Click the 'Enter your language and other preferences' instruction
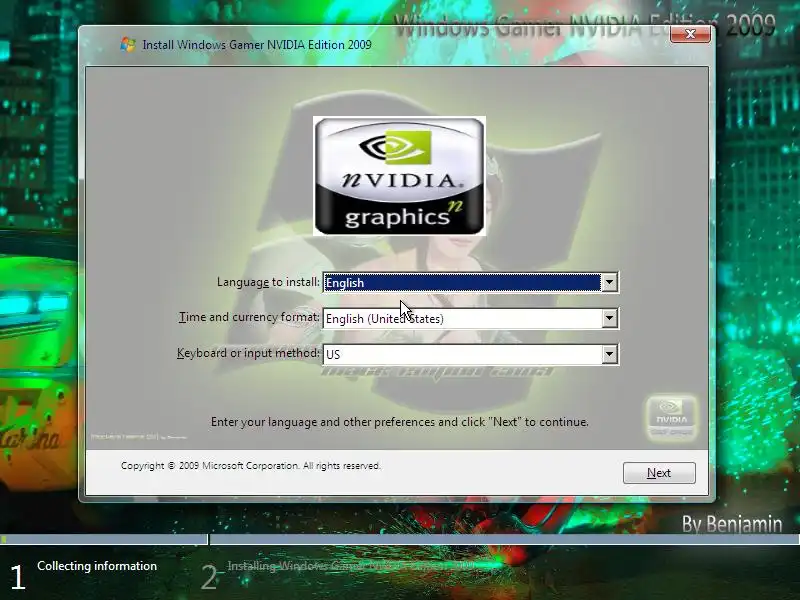This screenshot has height=600, width=800. (399, 422)
